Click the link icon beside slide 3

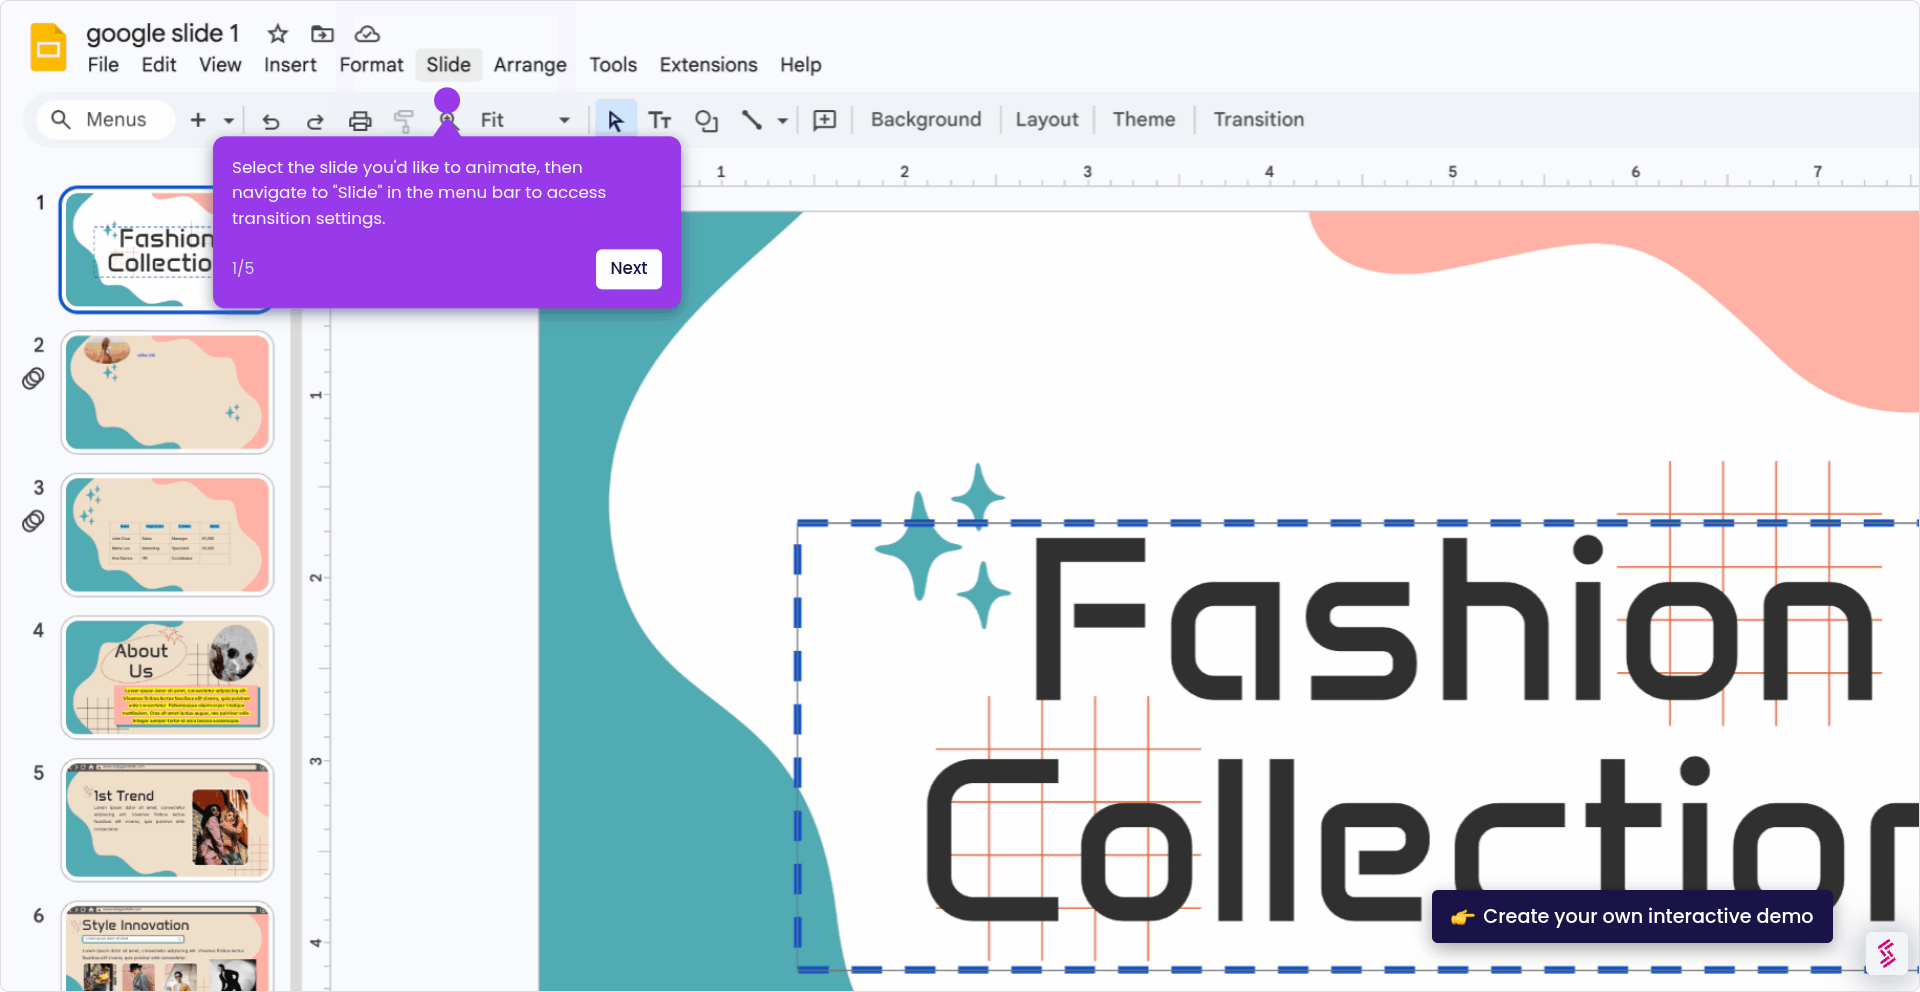33,521
